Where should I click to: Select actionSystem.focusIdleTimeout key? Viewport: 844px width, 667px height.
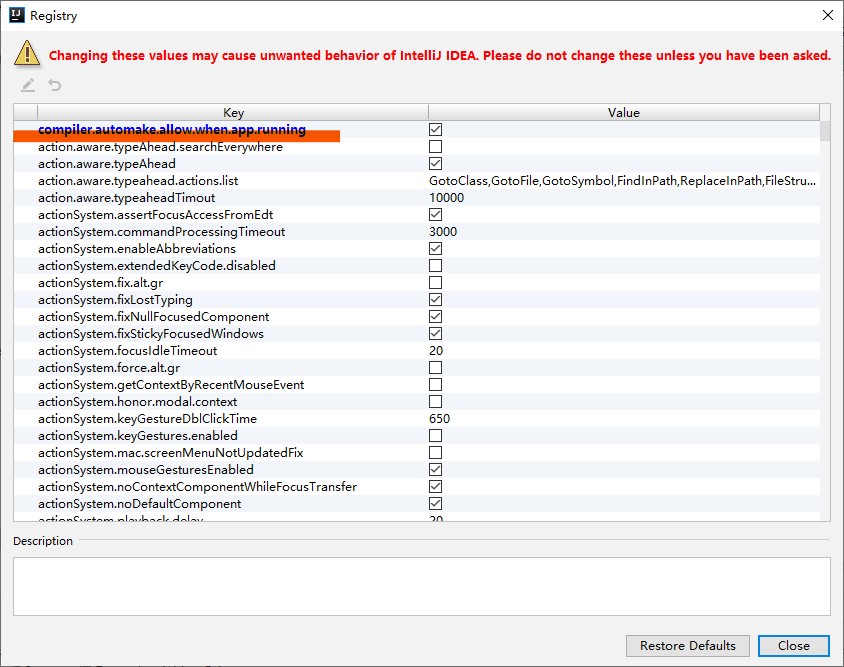coord(128,351)
